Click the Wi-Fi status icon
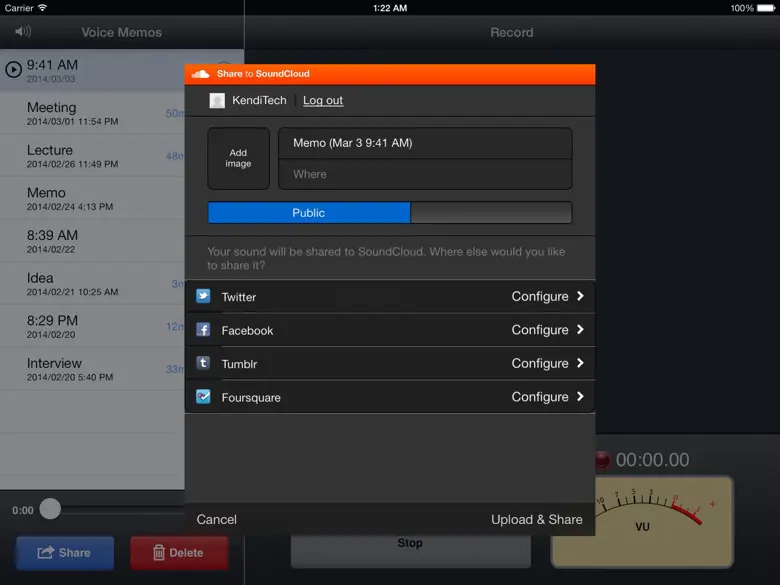The width and height of the screenshot is (780, 585). coord(42,8)
